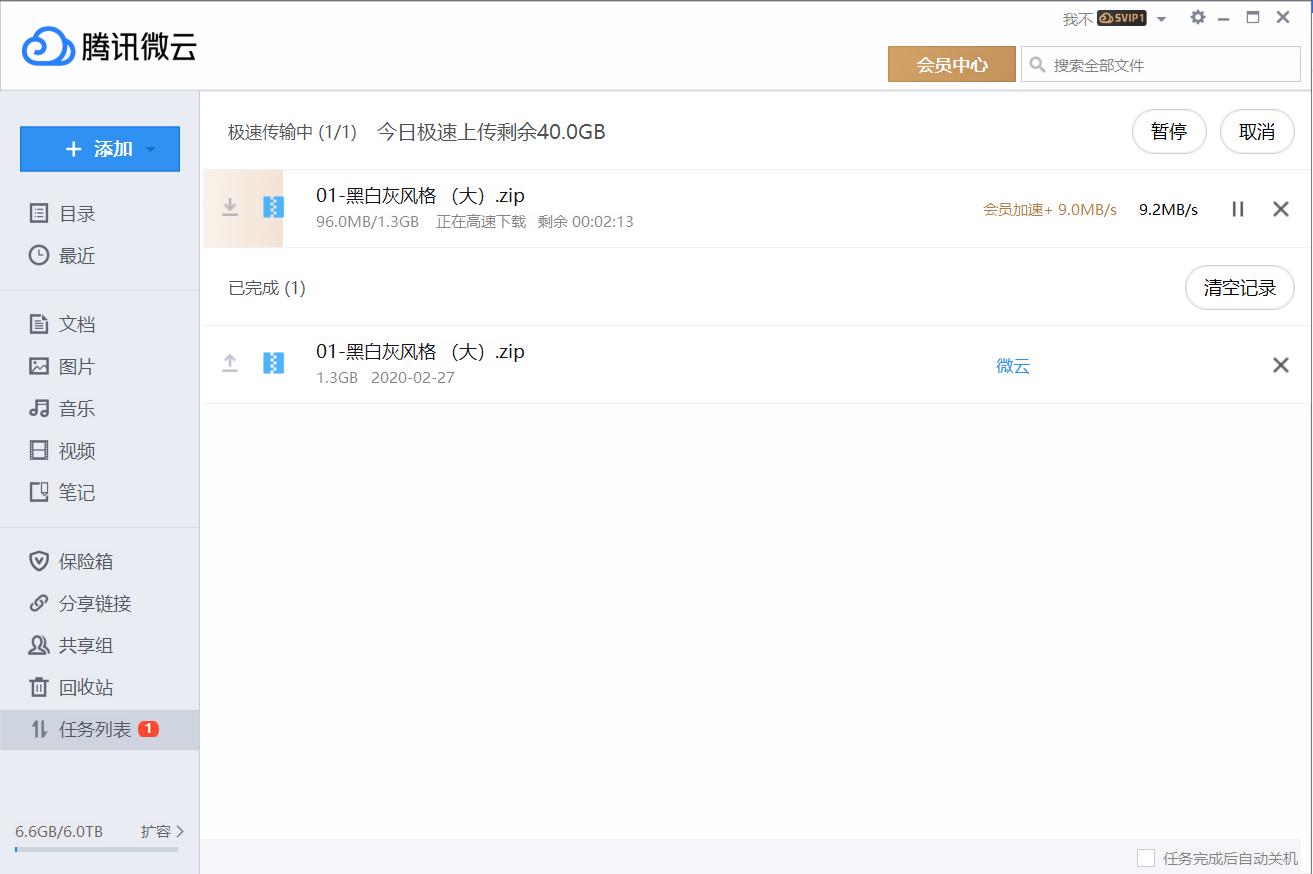Cancel the completed upload record

[1281, 365]
